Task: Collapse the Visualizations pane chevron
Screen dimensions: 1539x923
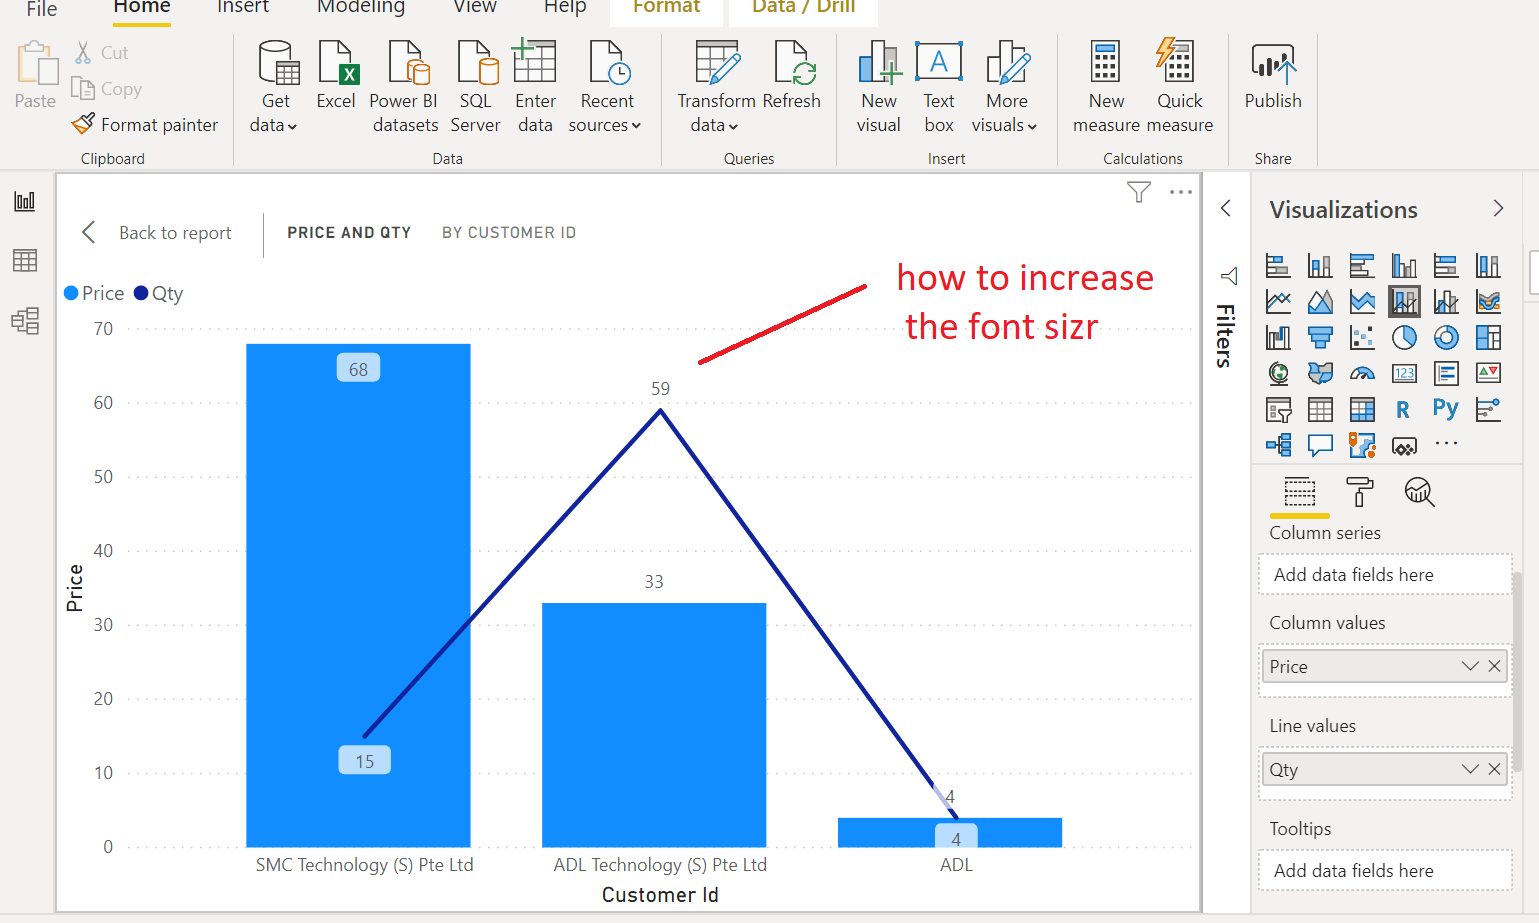Action: click(x=1497, y=208)
